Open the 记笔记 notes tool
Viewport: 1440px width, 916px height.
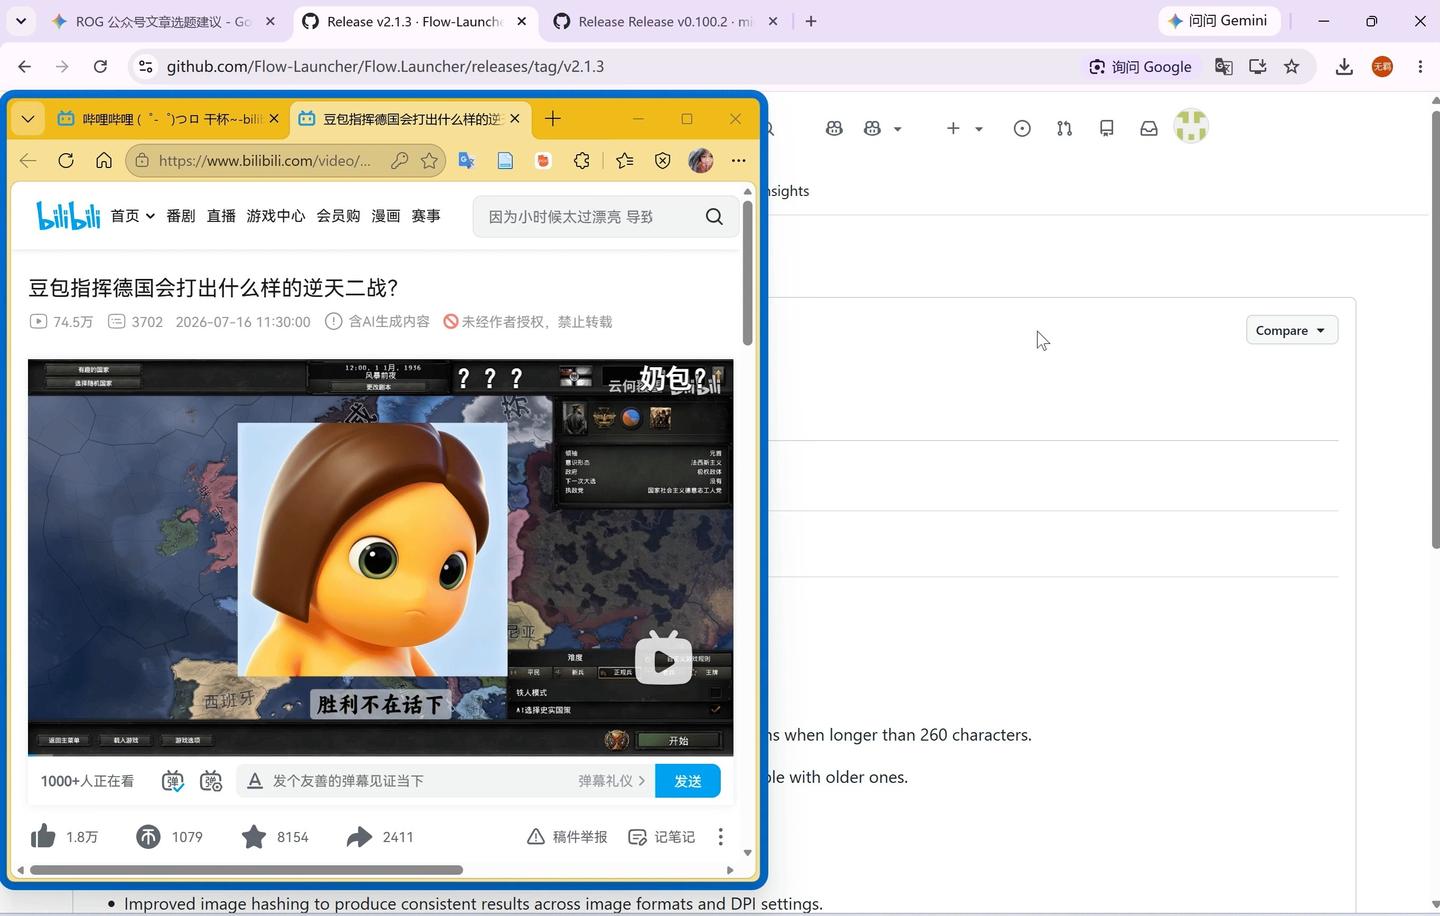[661, 837]
